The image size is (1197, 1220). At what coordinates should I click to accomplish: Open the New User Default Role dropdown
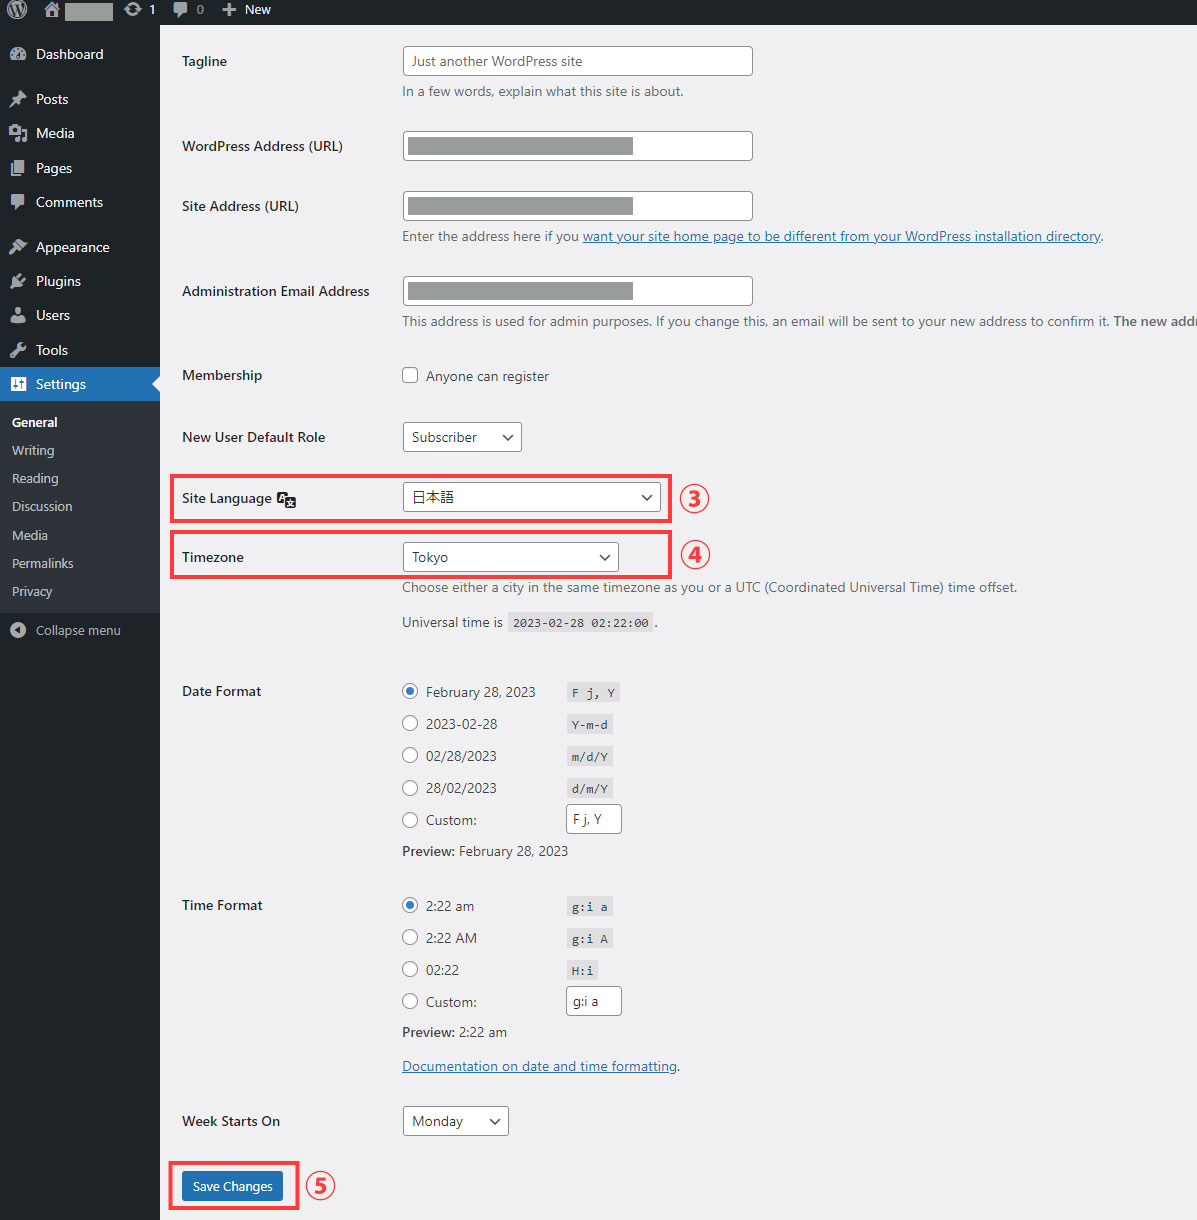[x=461, y=437]
